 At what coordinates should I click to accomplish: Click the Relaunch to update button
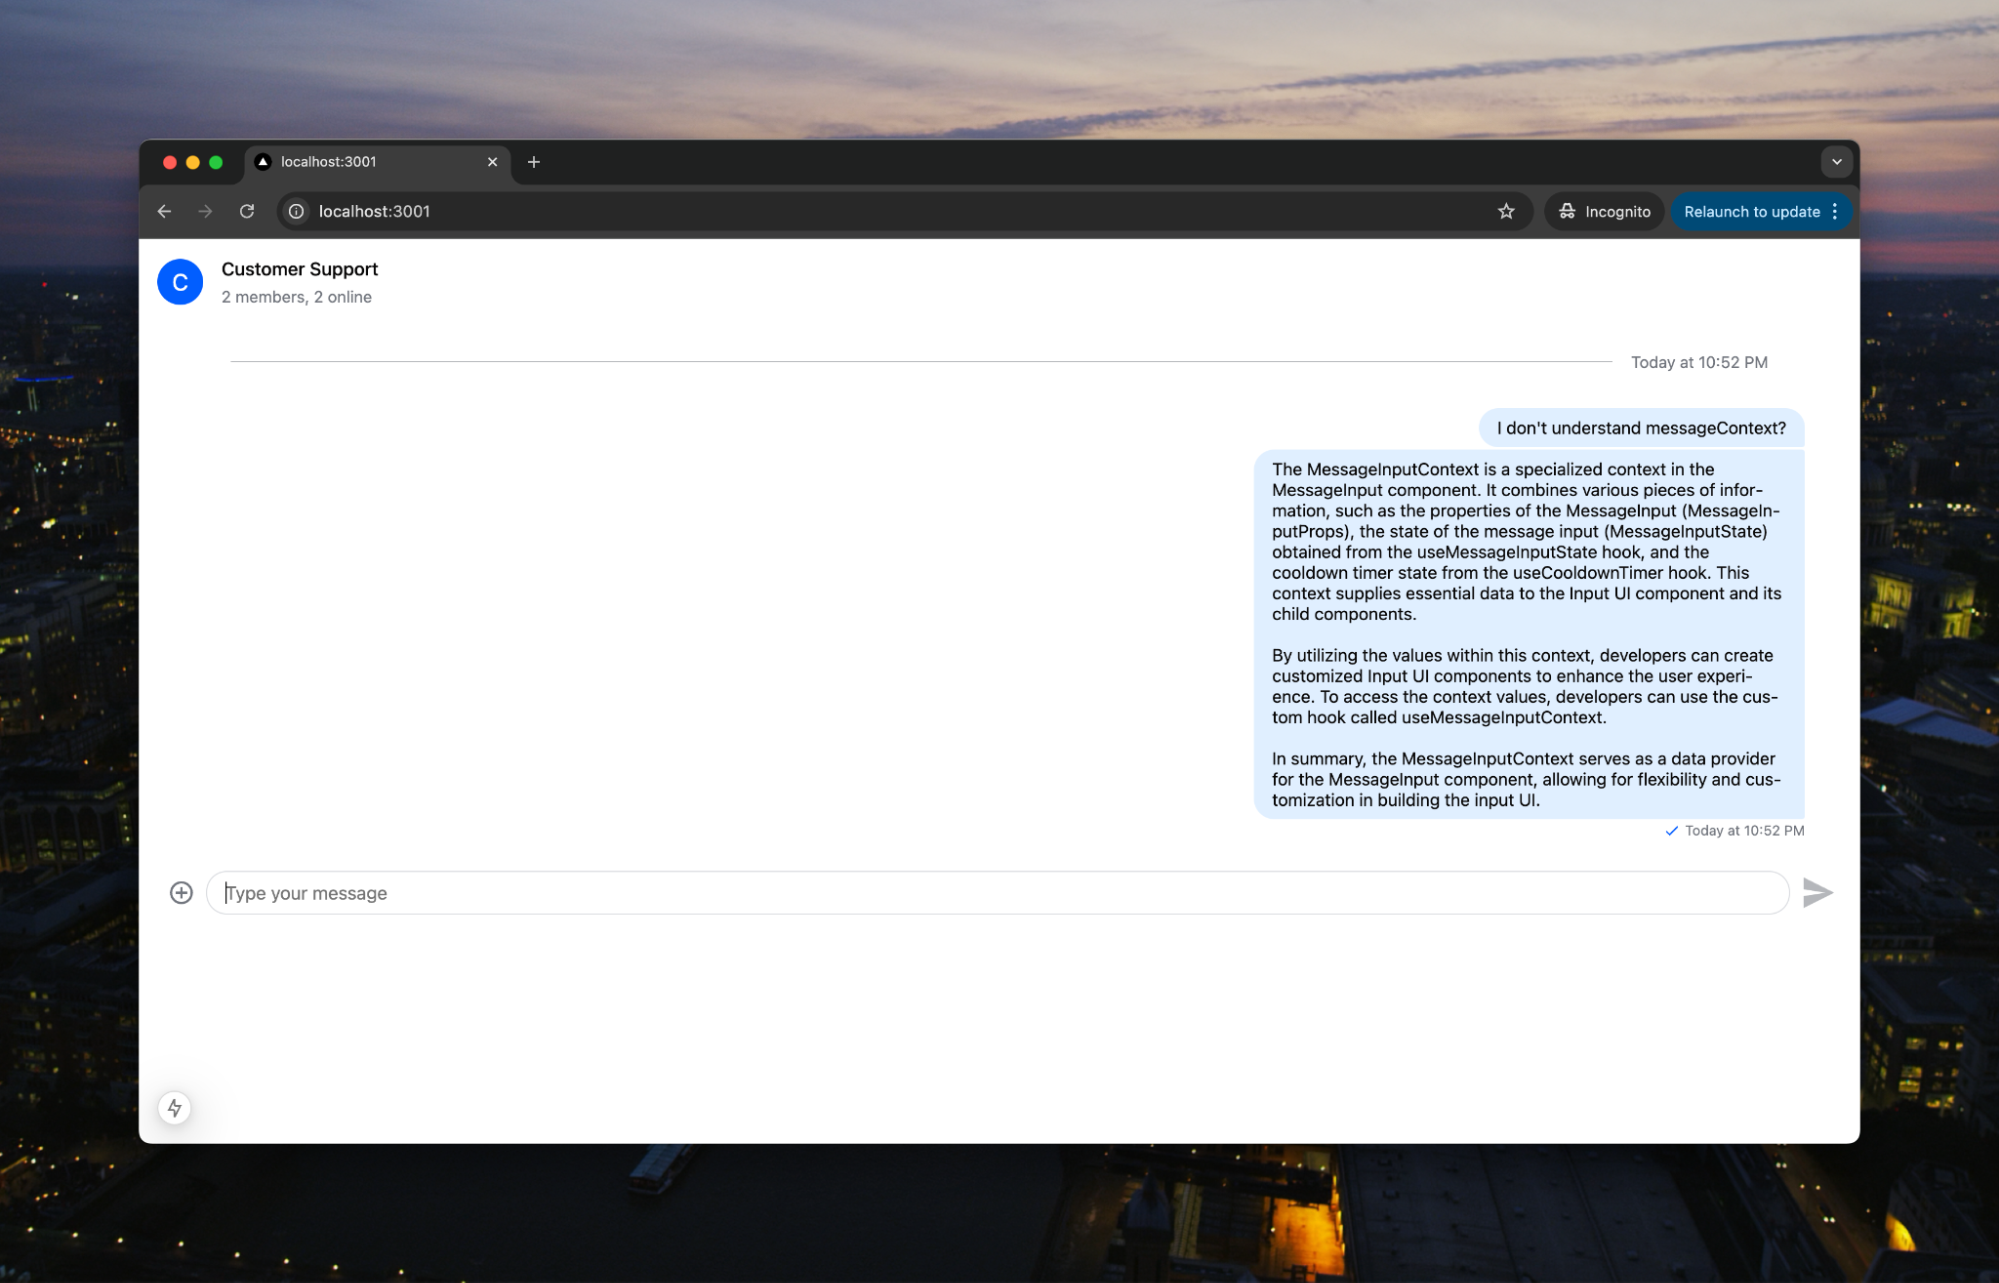(x=1751, y=211)
